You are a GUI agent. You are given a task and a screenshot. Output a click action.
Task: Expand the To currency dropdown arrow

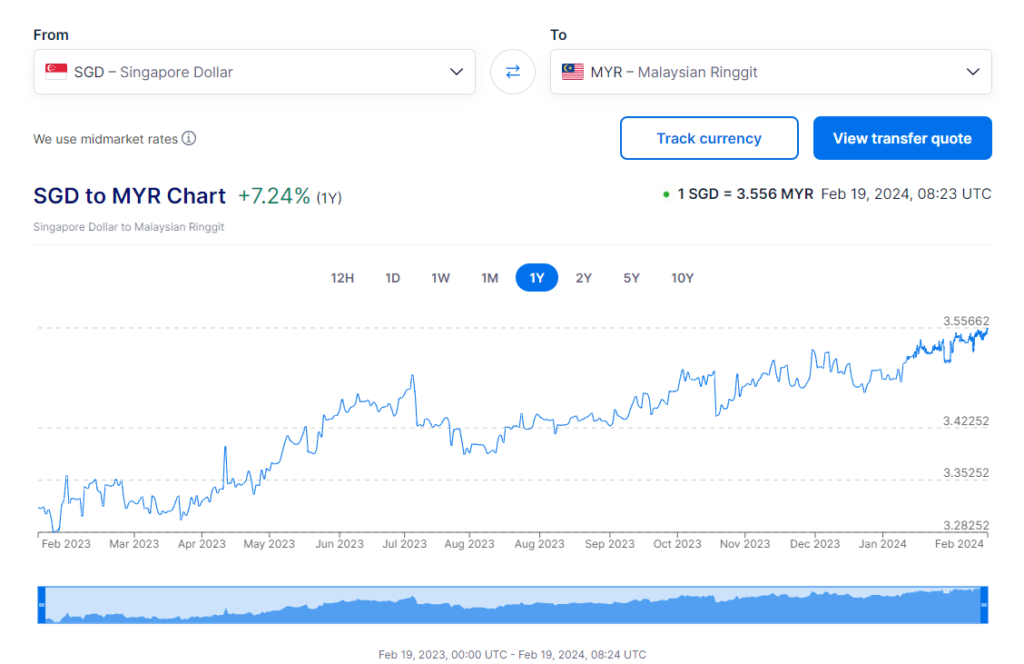tap(973, 72)
